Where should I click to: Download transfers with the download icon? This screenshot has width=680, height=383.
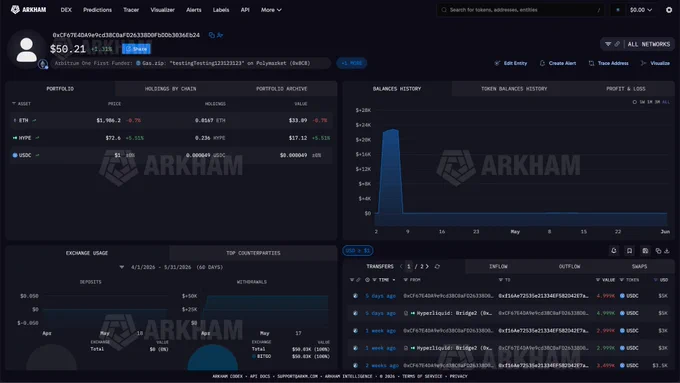(667, 251)
